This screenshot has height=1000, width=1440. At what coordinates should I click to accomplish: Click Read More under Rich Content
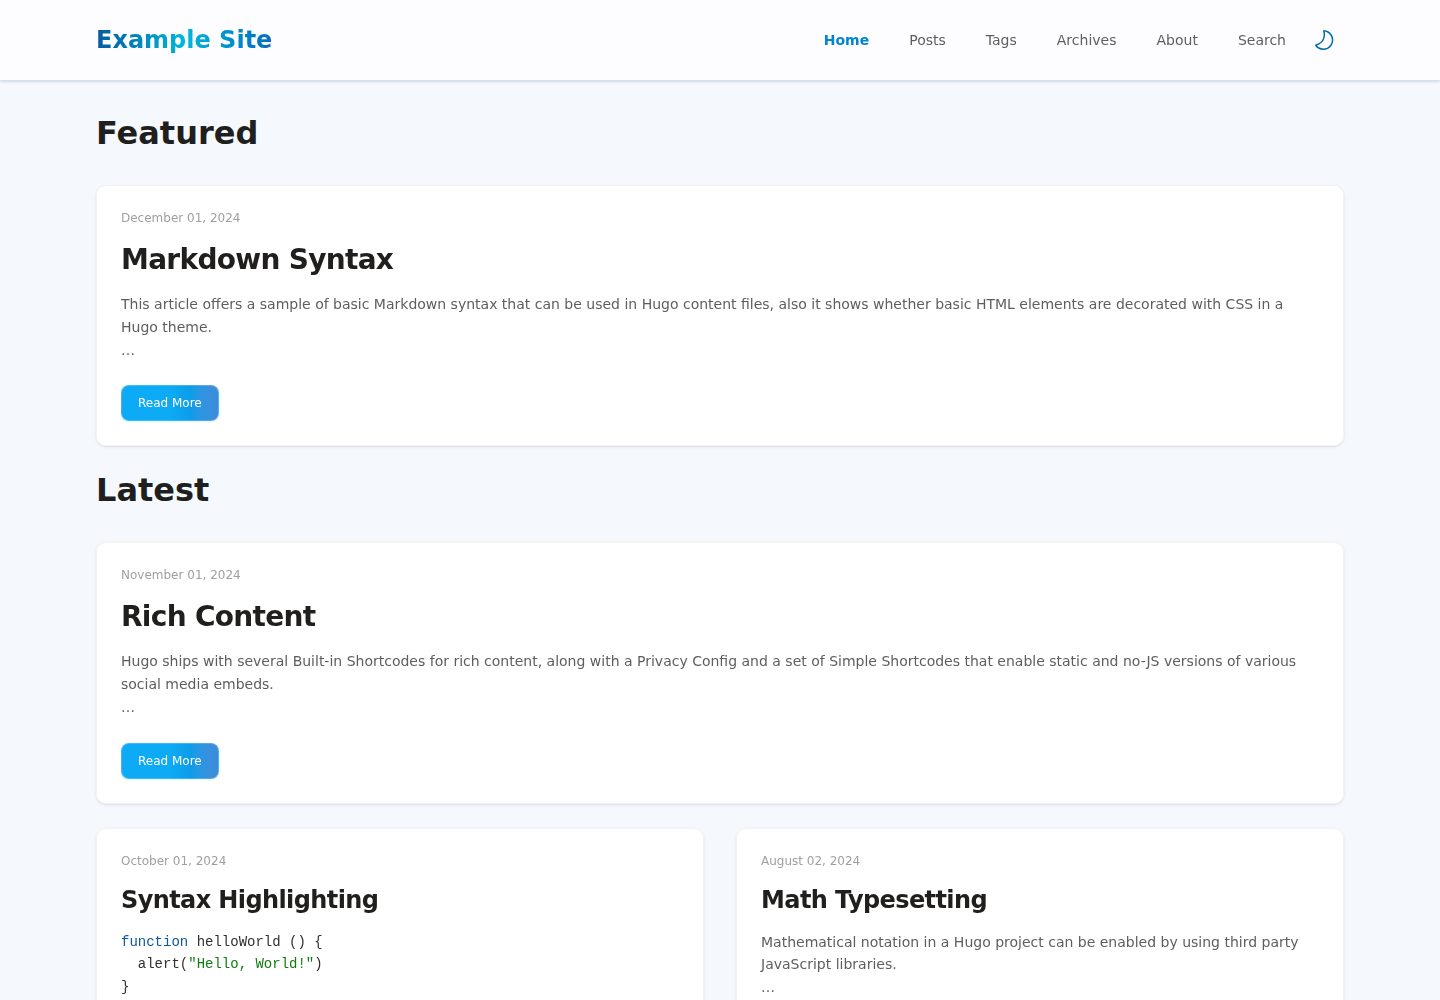(170, 761)
